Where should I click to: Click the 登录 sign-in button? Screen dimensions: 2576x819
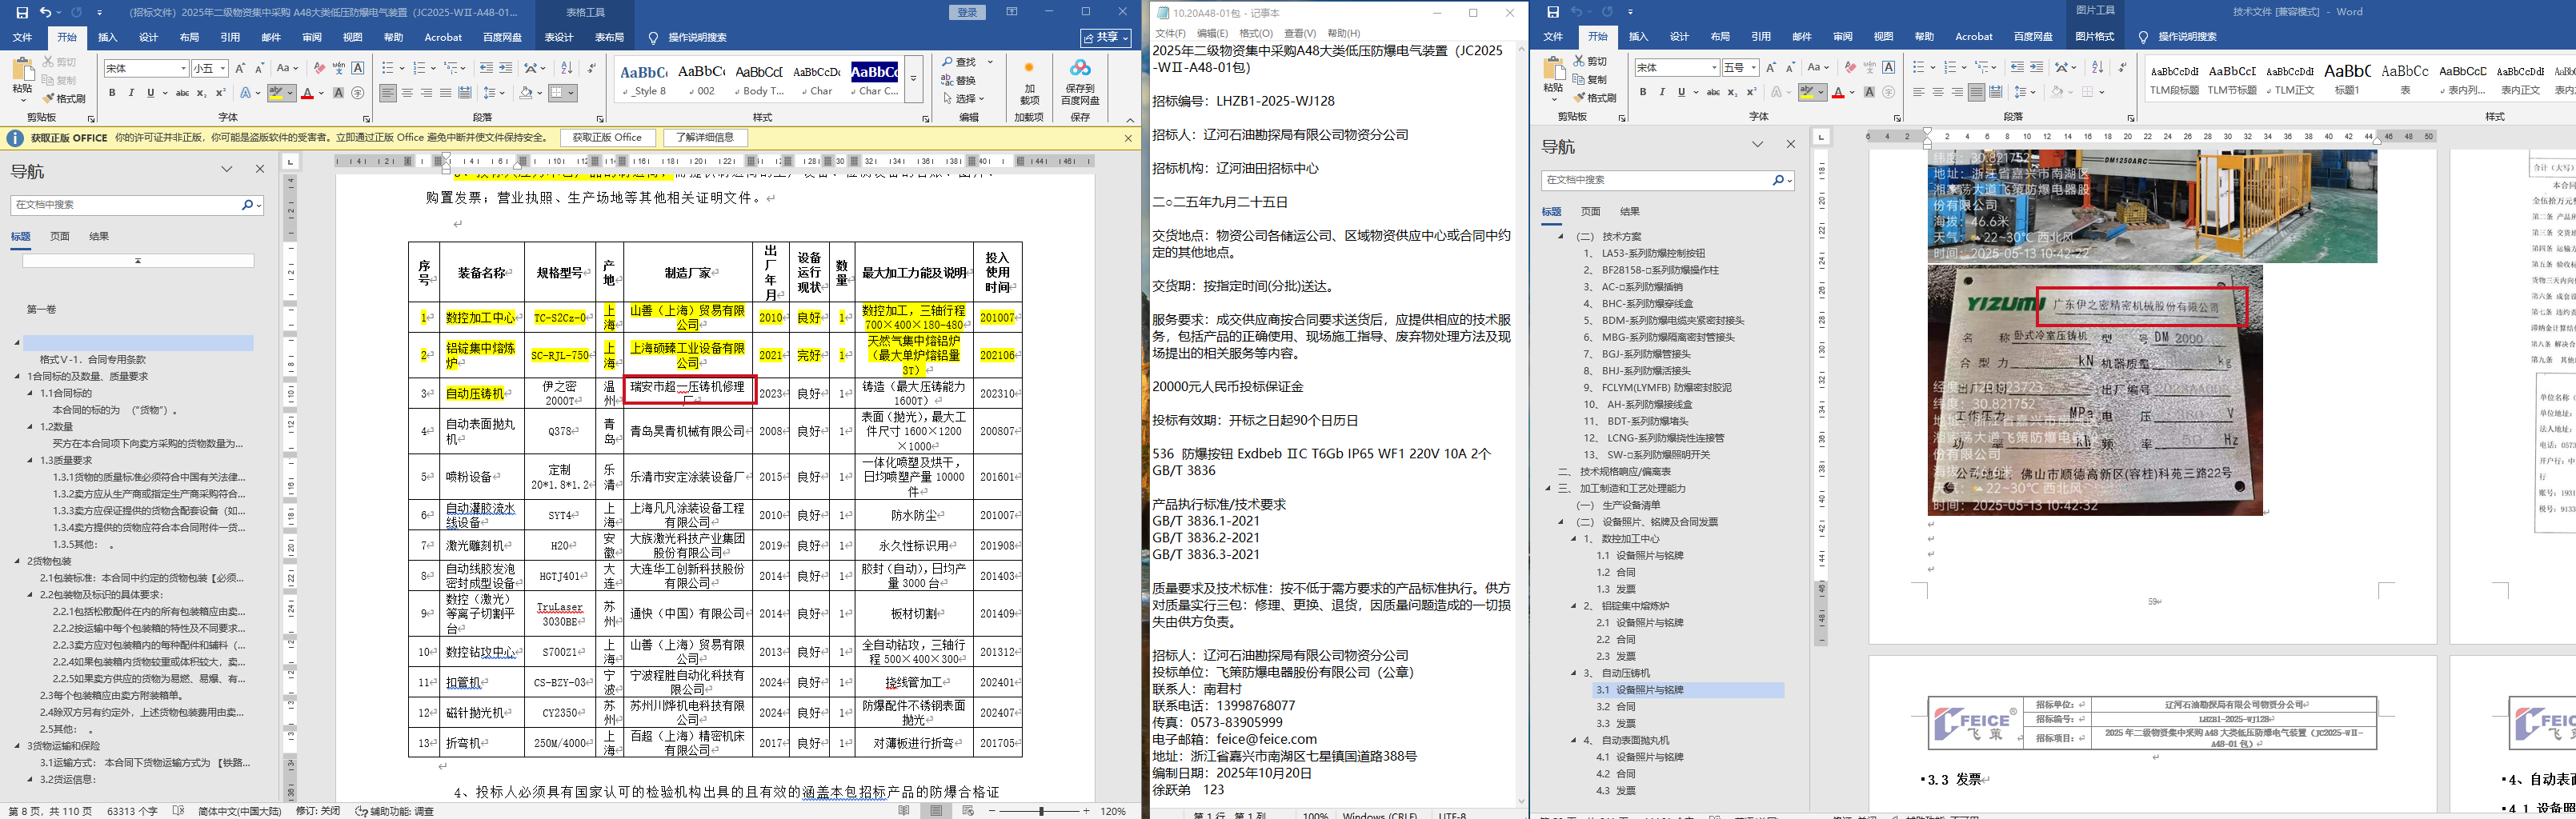click(x=968, y=12)
